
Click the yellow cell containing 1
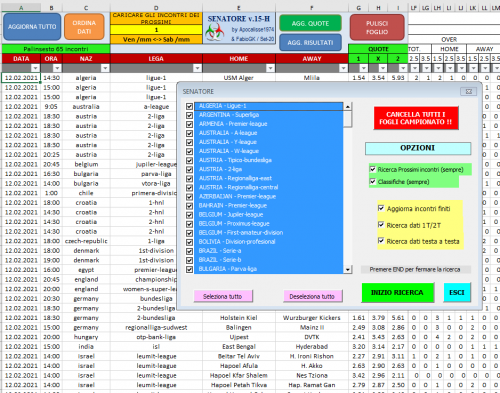click(x=156, y=30)
